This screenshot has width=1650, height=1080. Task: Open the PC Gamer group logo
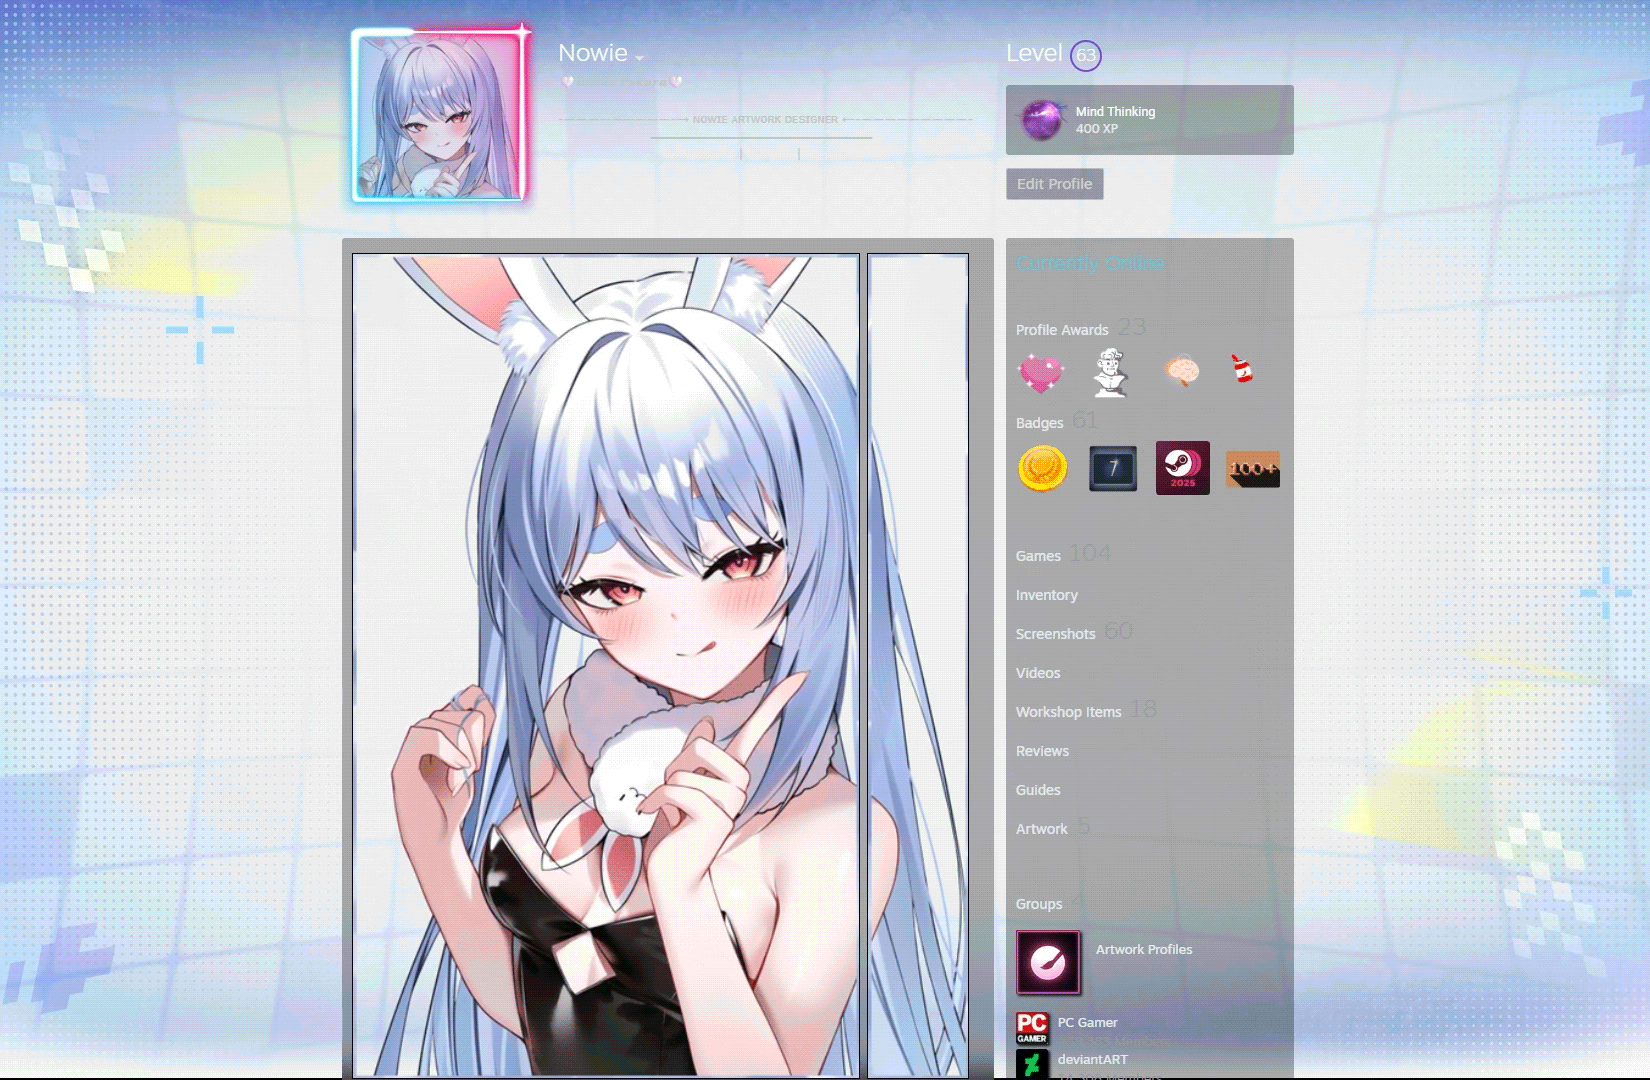pos(1032,1028)
